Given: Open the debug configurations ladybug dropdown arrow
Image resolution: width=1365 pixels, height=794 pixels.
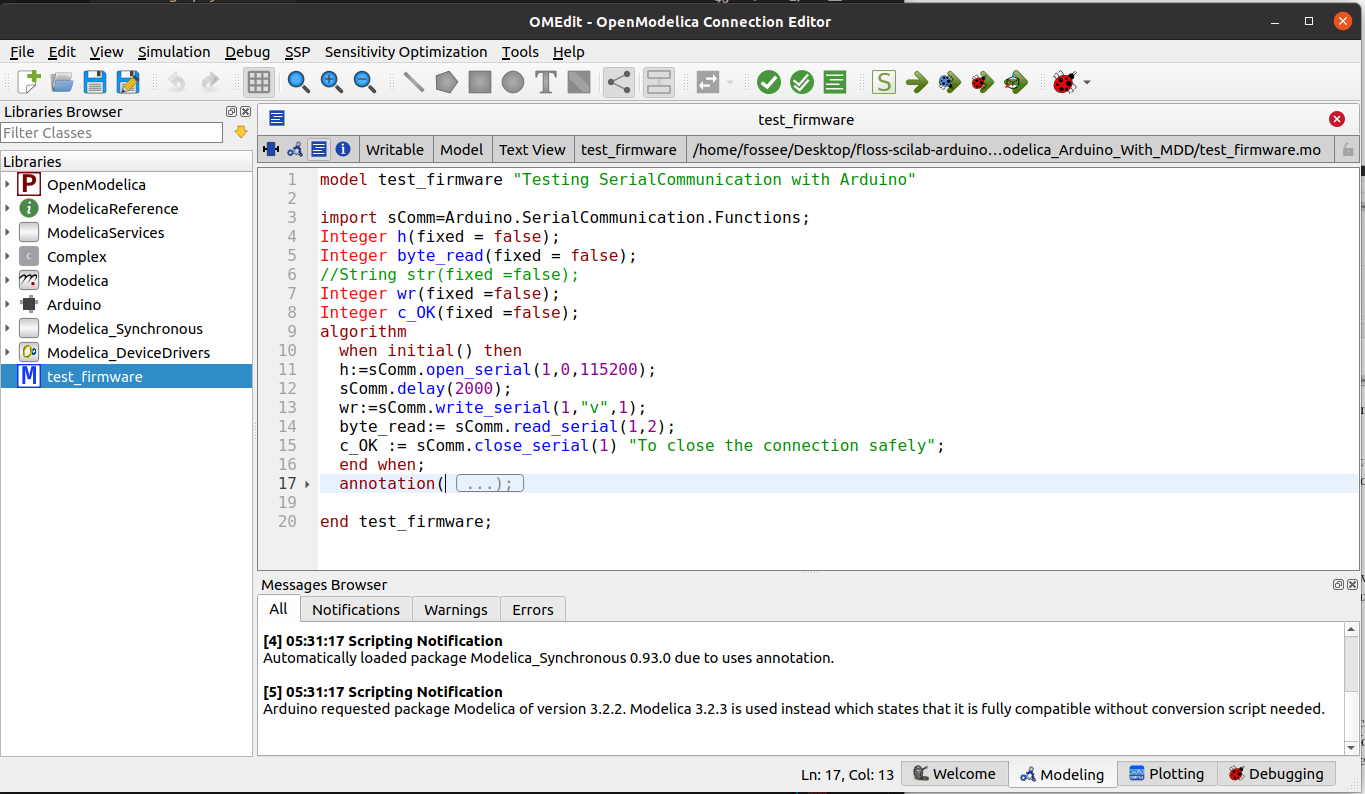Looking at the screenshot, I should tap(1087, 82).
